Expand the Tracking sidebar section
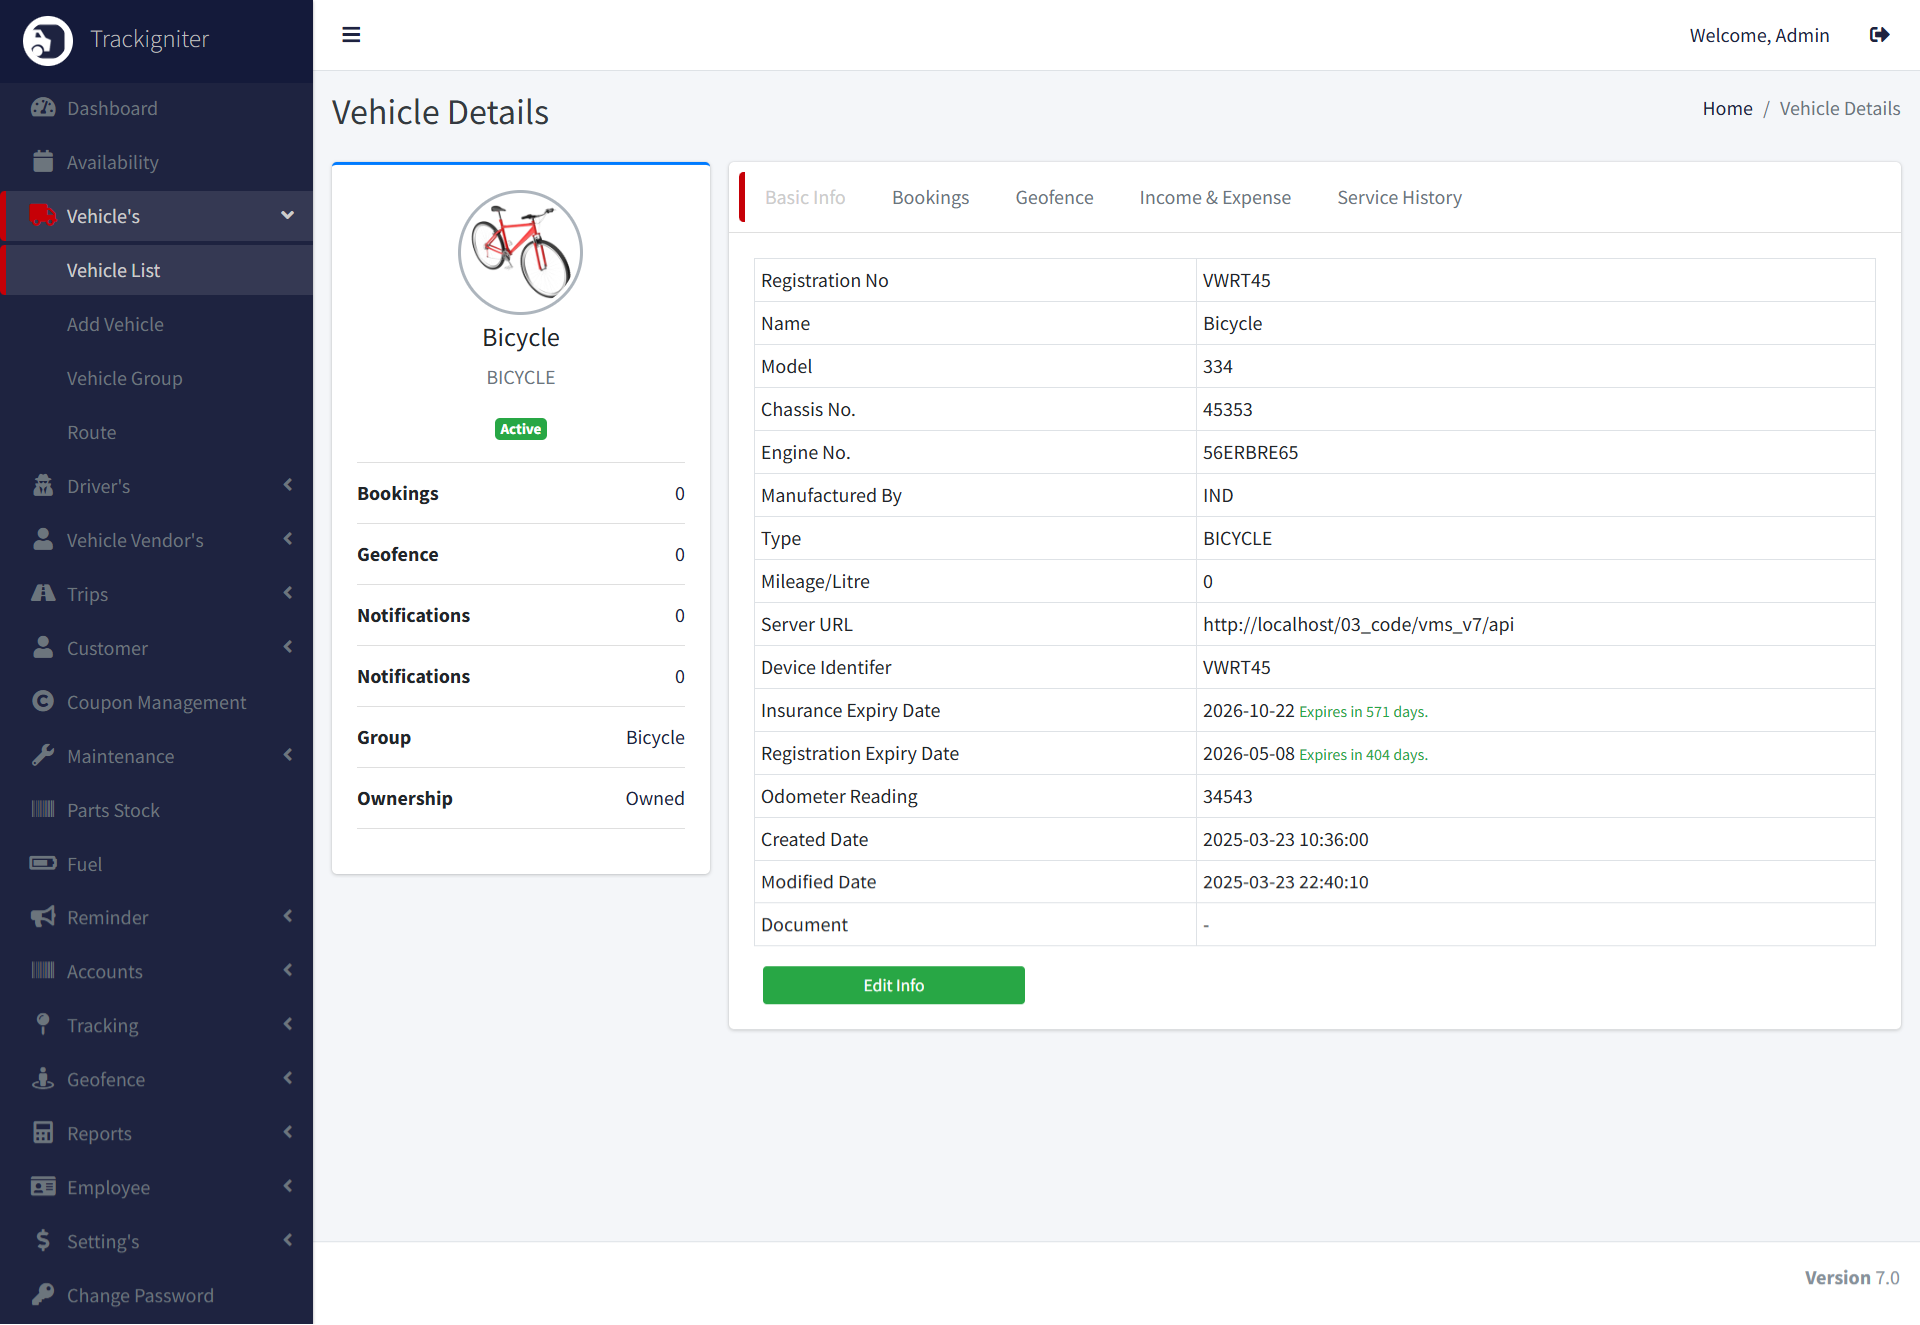This screenshot has width=1920, height=1325. (102, 1025)
